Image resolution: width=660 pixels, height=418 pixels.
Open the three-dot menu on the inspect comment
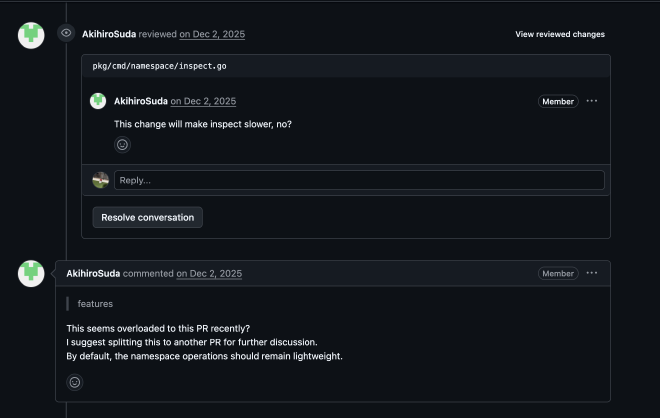tap(592, 101)
